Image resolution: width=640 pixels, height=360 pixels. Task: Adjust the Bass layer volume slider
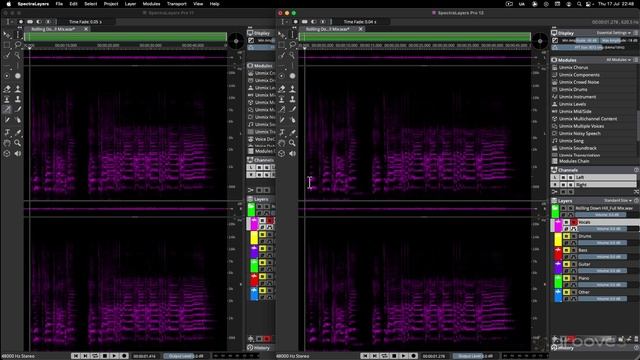pos(602,257)
